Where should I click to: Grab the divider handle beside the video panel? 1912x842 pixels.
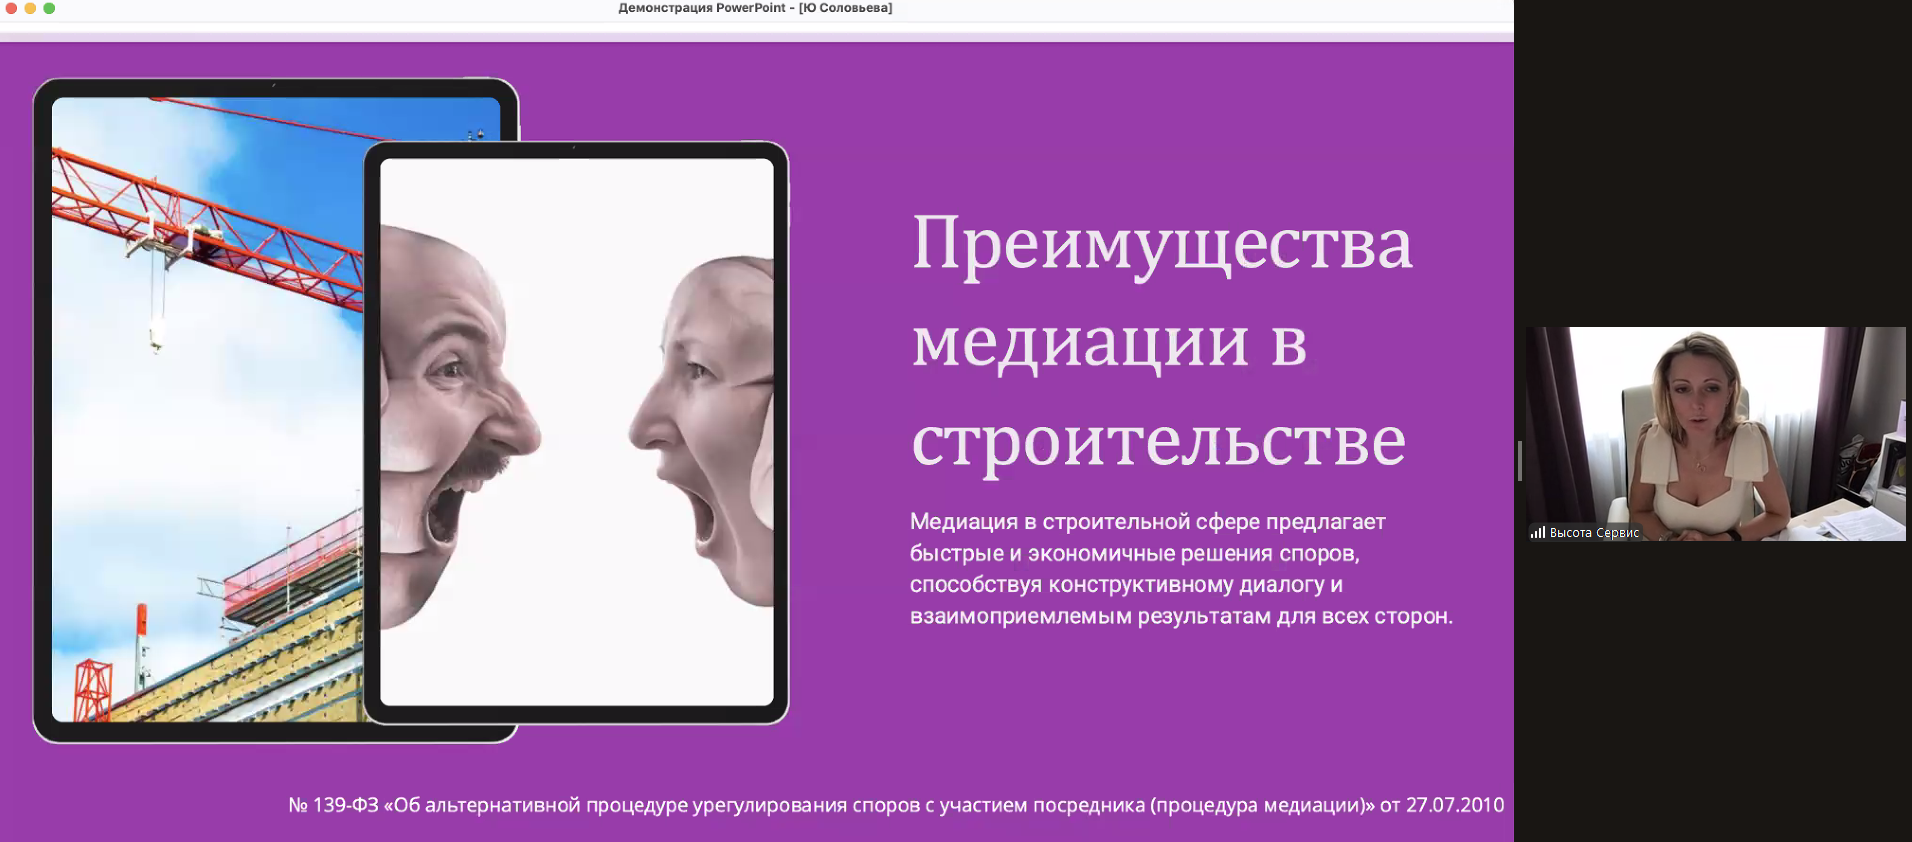pyautogui.click(x=1520, y=461)
